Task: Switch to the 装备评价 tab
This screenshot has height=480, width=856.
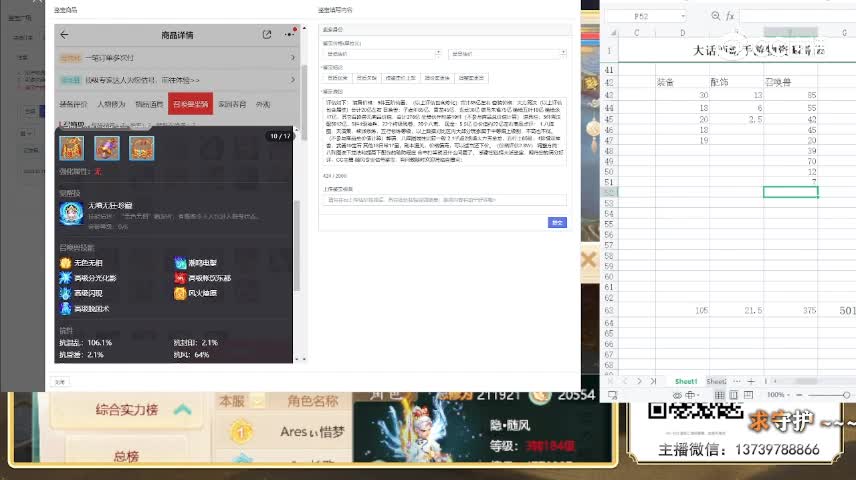Action: [73, 104]
